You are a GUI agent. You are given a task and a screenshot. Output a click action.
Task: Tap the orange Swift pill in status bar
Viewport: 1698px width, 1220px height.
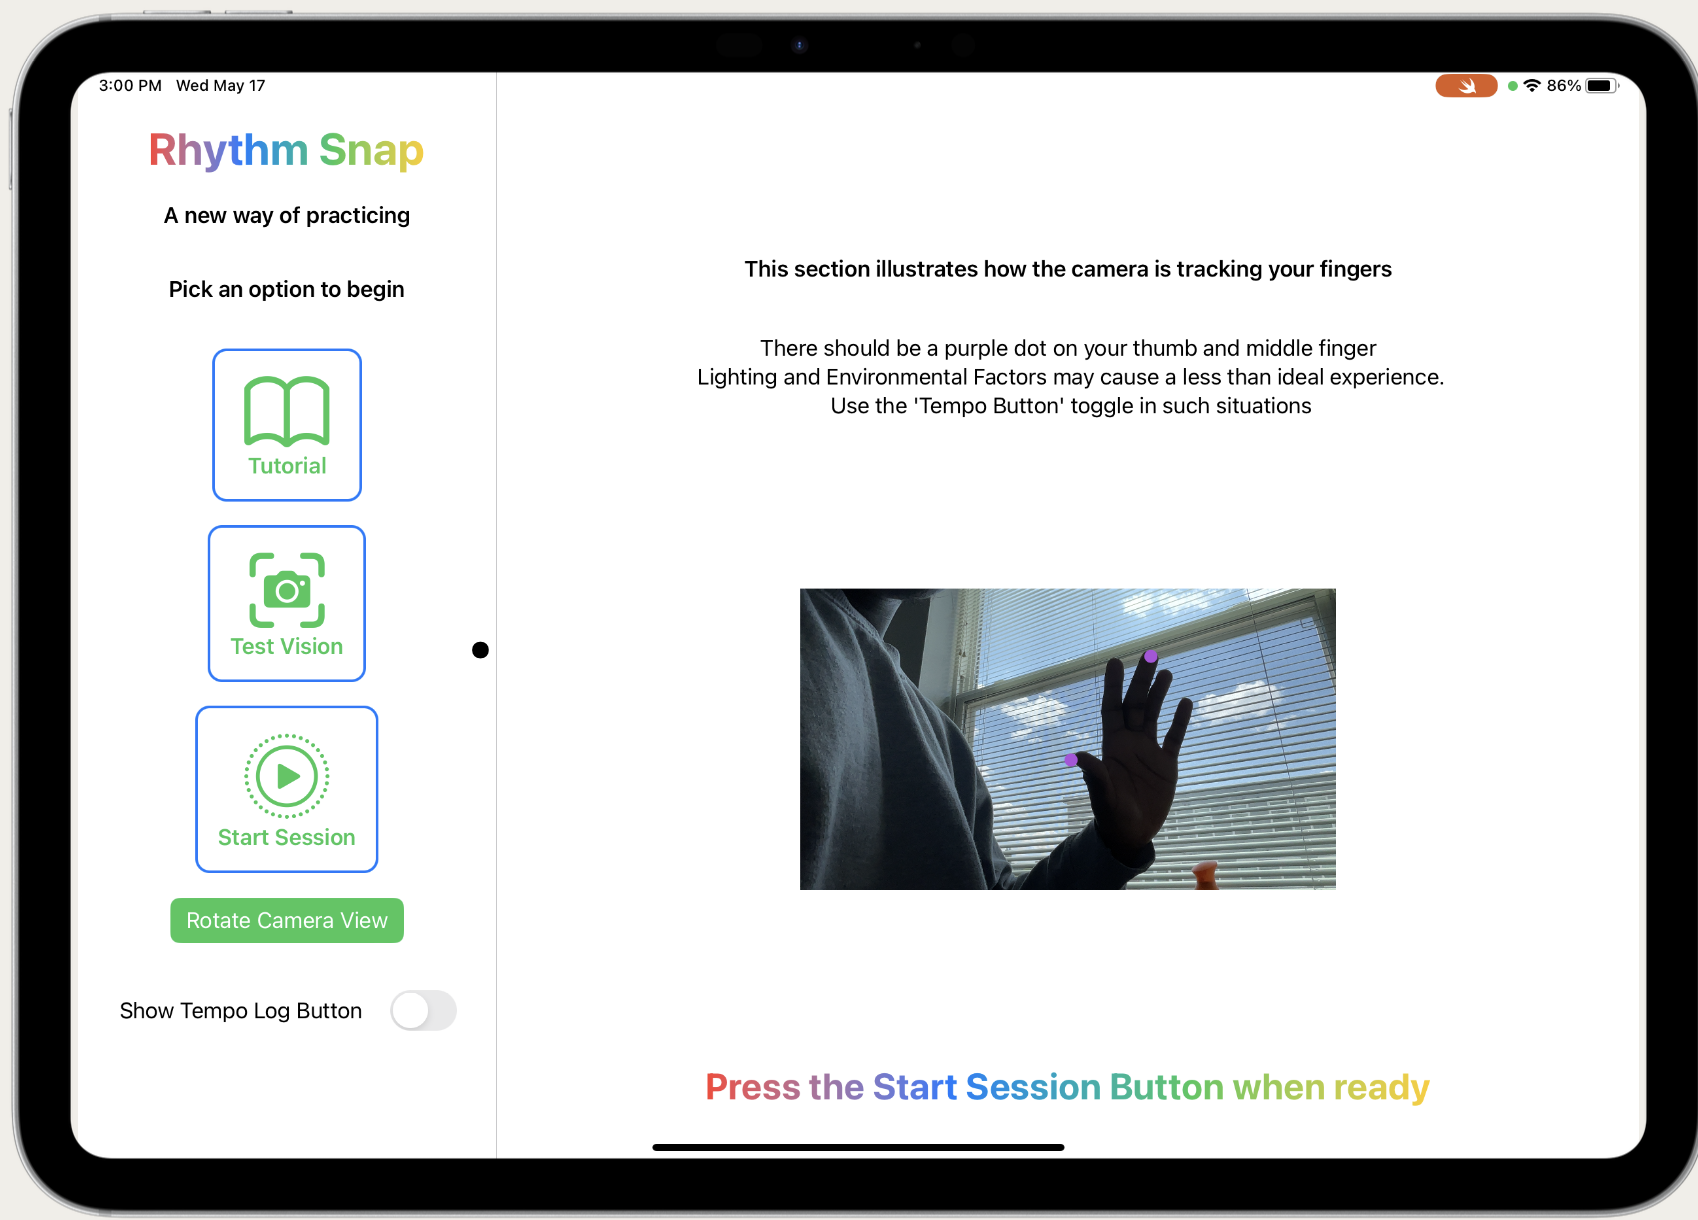click(x=1465, y=86)
